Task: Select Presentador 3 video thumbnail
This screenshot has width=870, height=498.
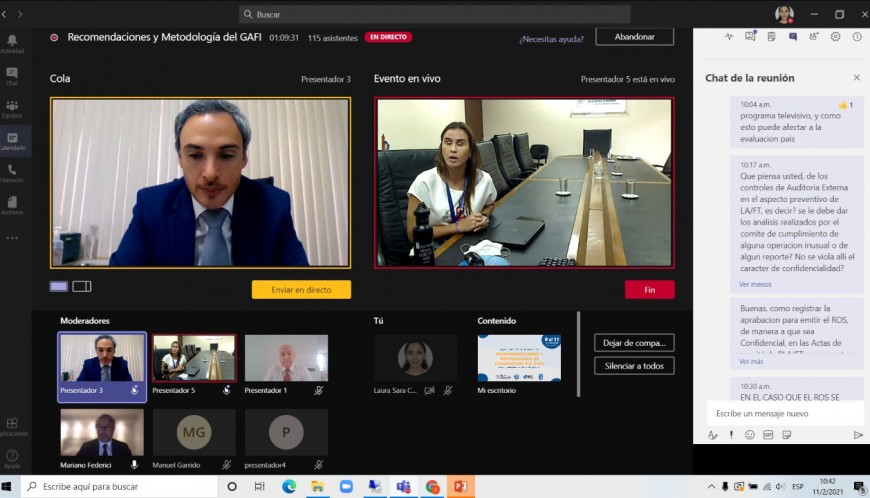Action: click(102, 358)
